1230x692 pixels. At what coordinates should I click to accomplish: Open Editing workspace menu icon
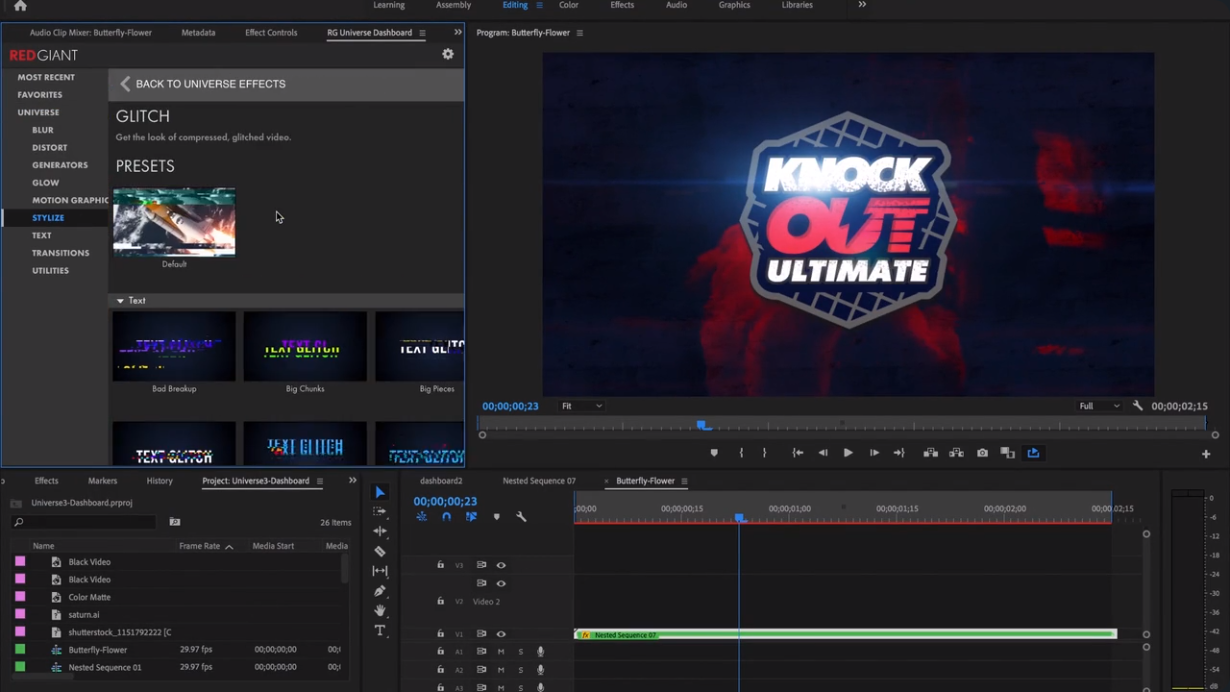tap(540, 5)
